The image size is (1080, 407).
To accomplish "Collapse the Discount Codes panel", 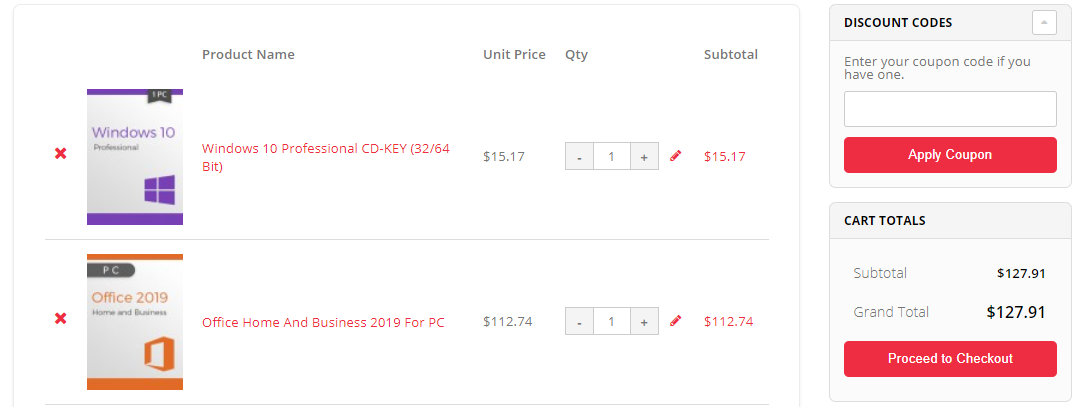I will pos(1044,22).
